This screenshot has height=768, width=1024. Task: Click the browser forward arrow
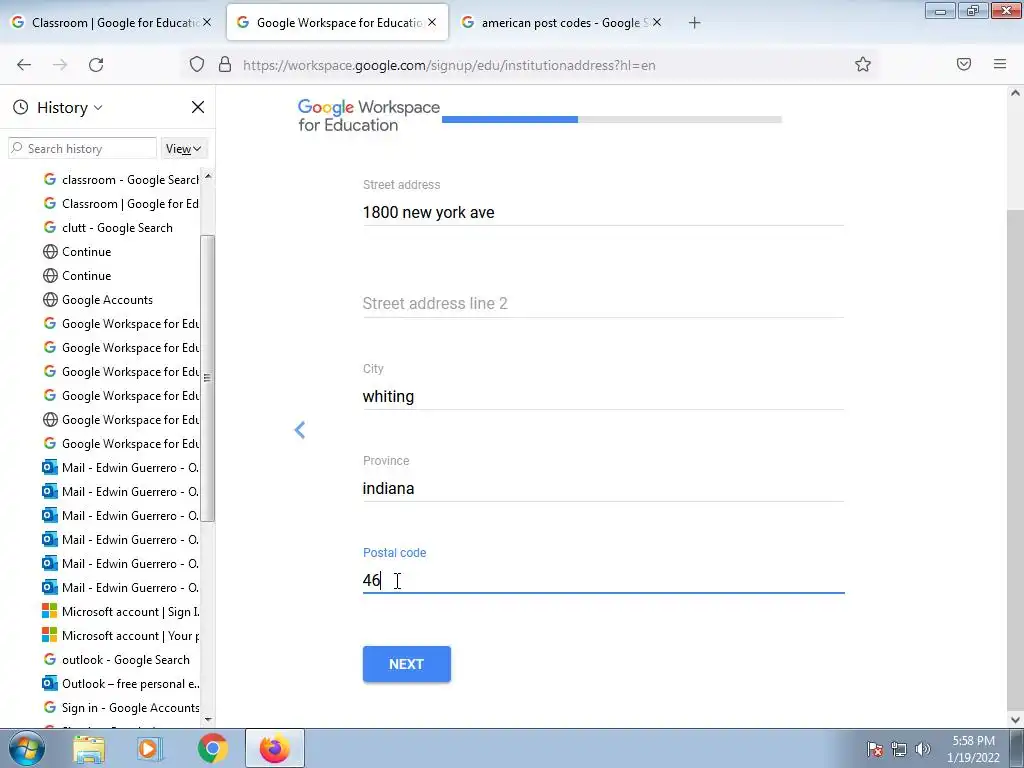[x=60, y=65]
